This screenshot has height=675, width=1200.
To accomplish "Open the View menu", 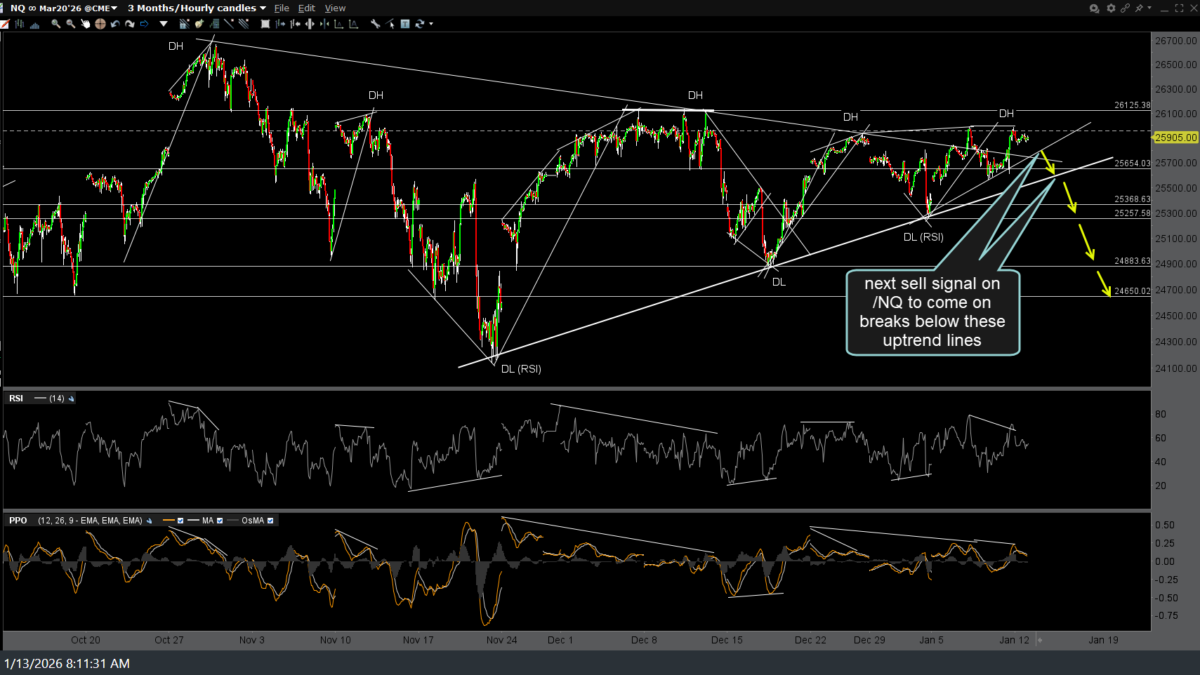I will click(335, 8).
